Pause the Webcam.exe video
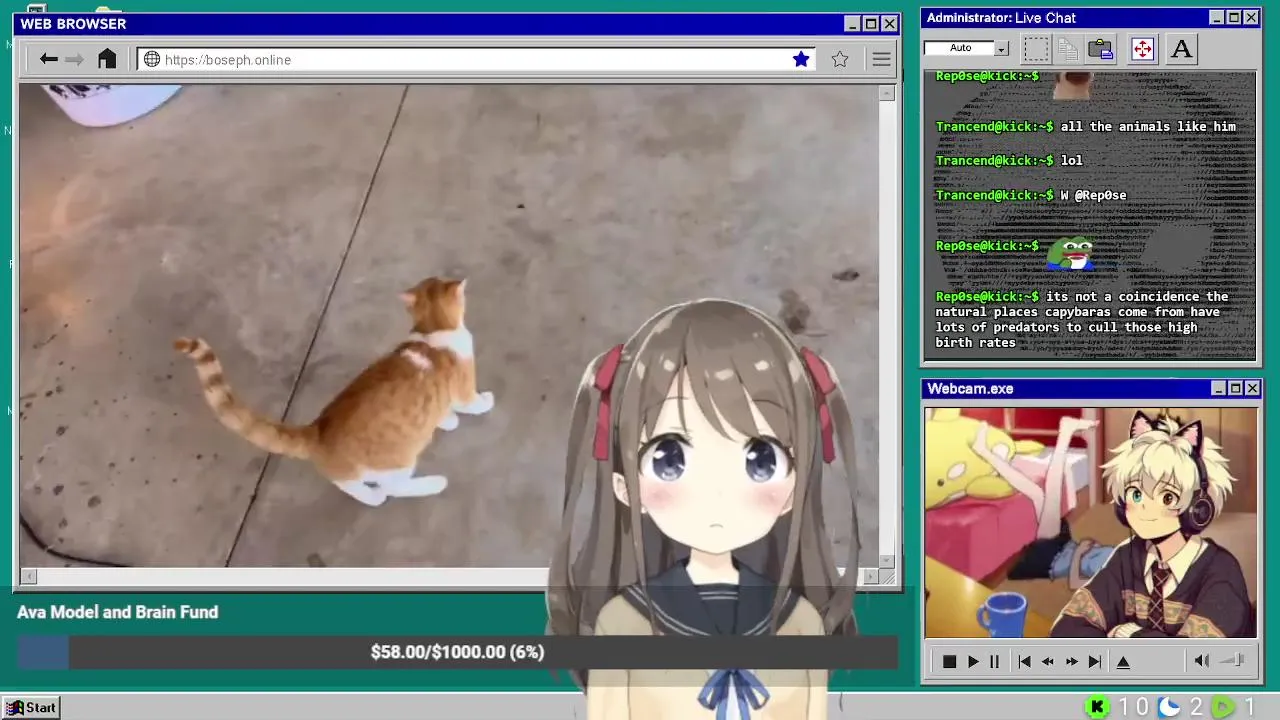 point(994,661)
